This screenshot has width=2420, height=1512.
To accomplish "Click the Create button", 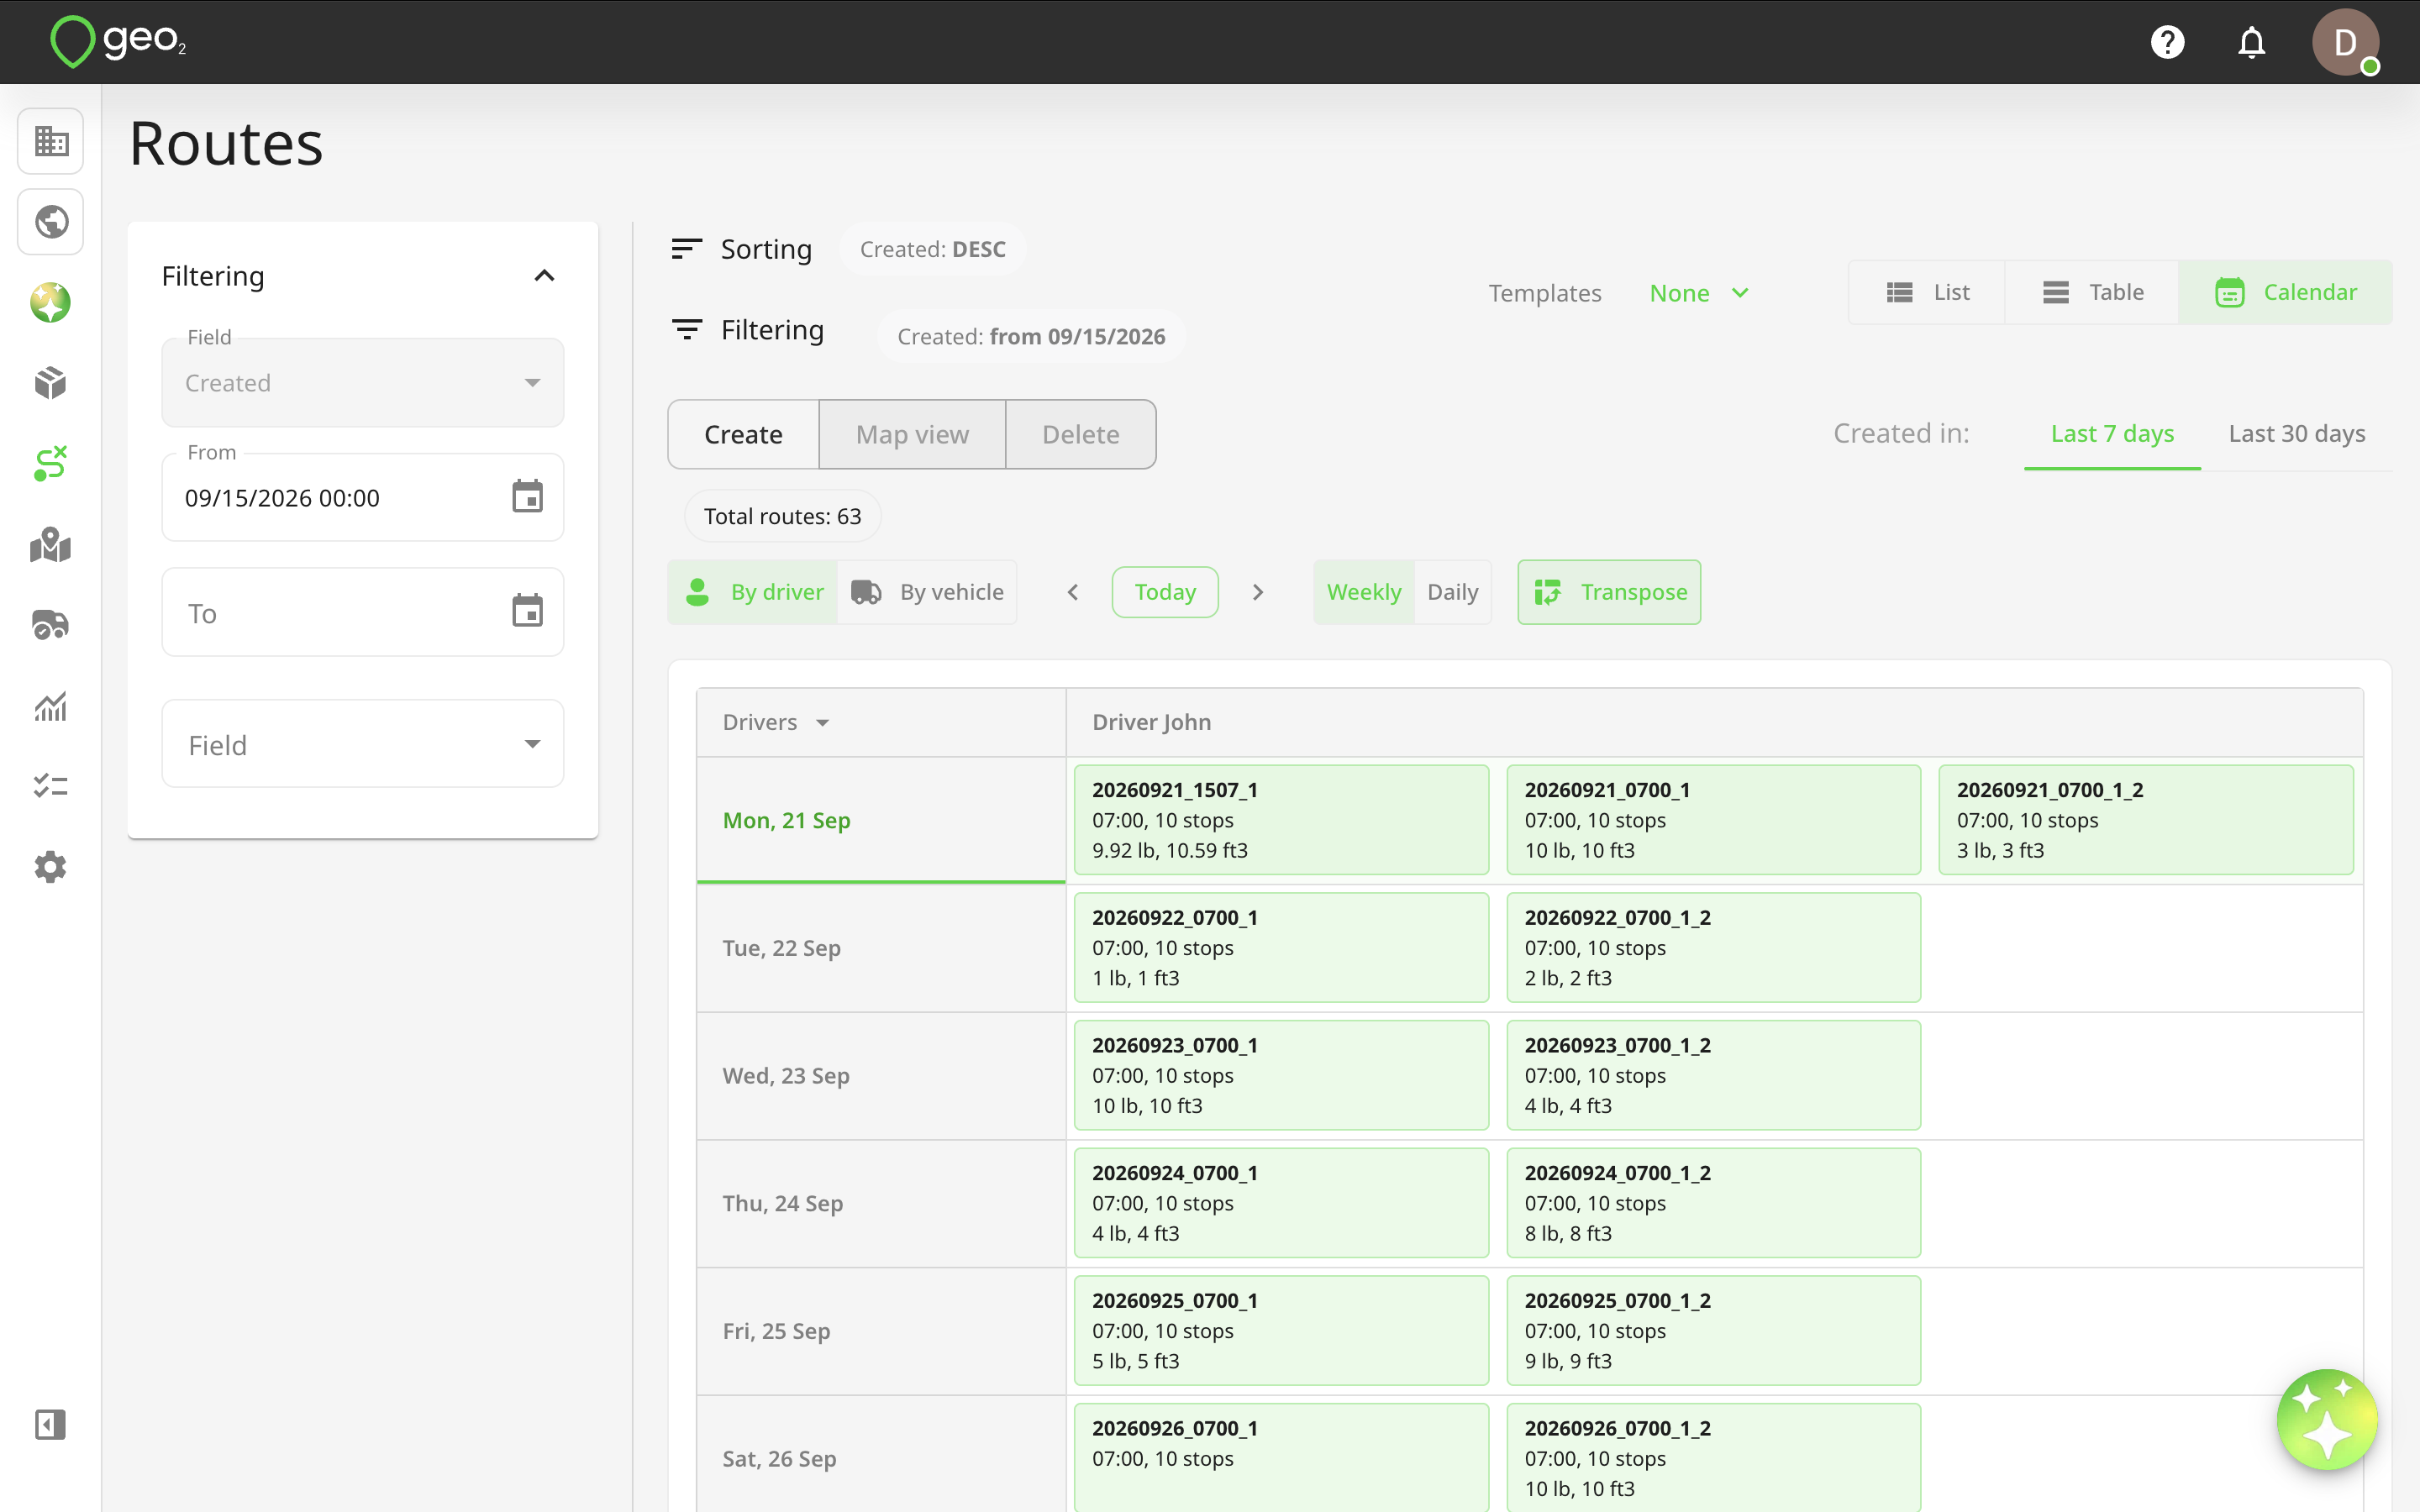I will pyautogui.click(x=743, y=434).
